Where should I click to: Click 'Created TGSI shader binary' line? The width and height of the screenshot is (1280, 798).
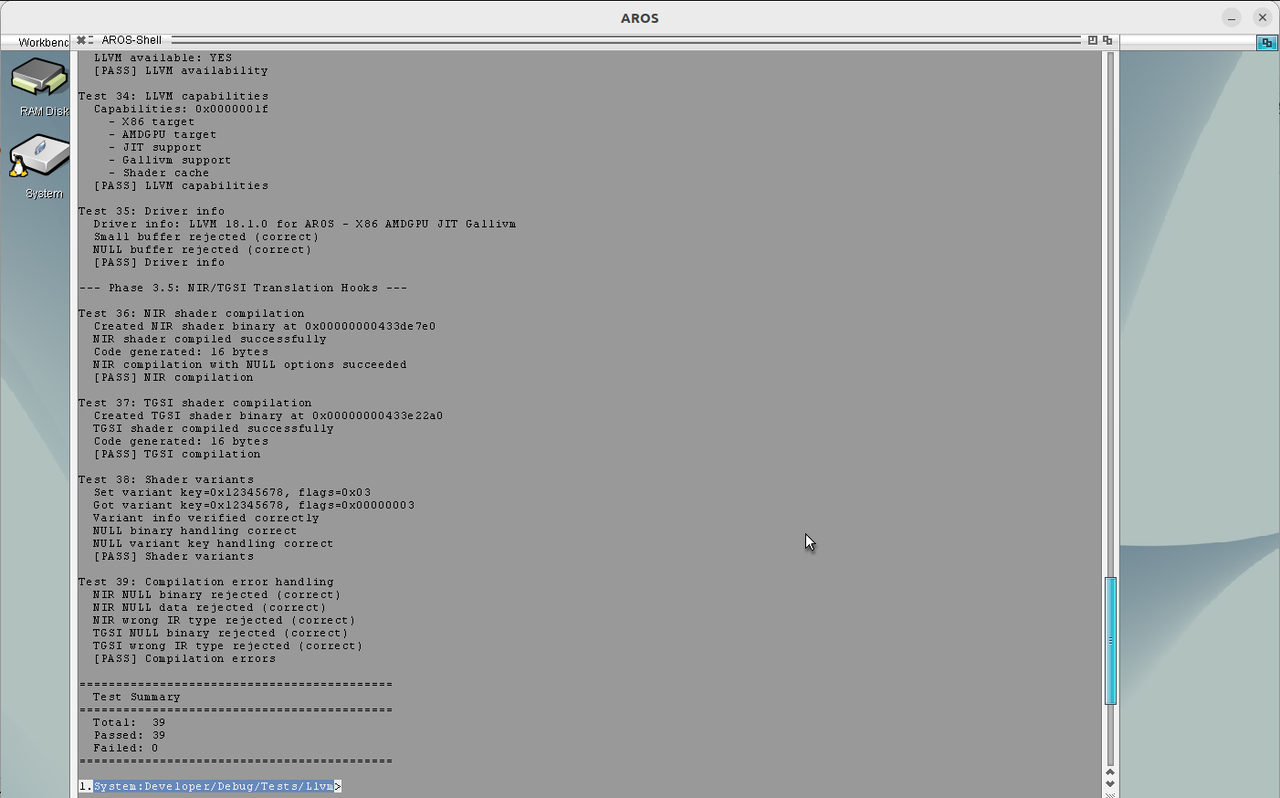pyautogui.click(x=268, y=416)
